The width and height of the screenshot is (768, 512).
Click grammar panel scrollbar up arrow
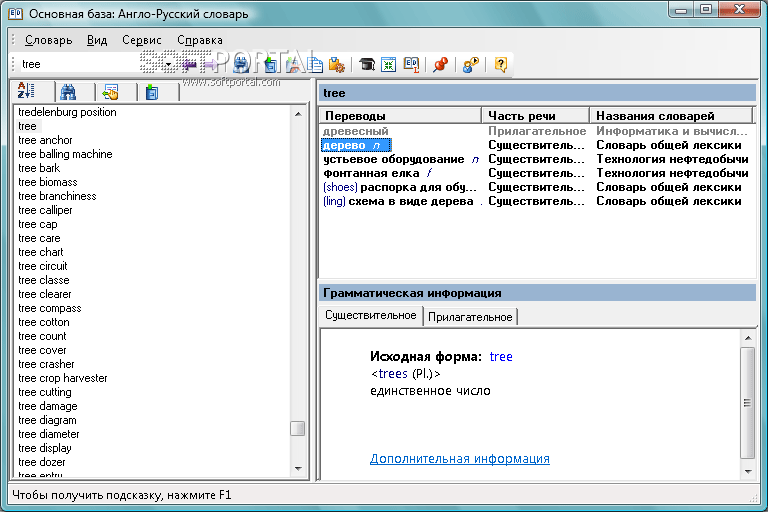pyautogui.click(x=747, y=338)
